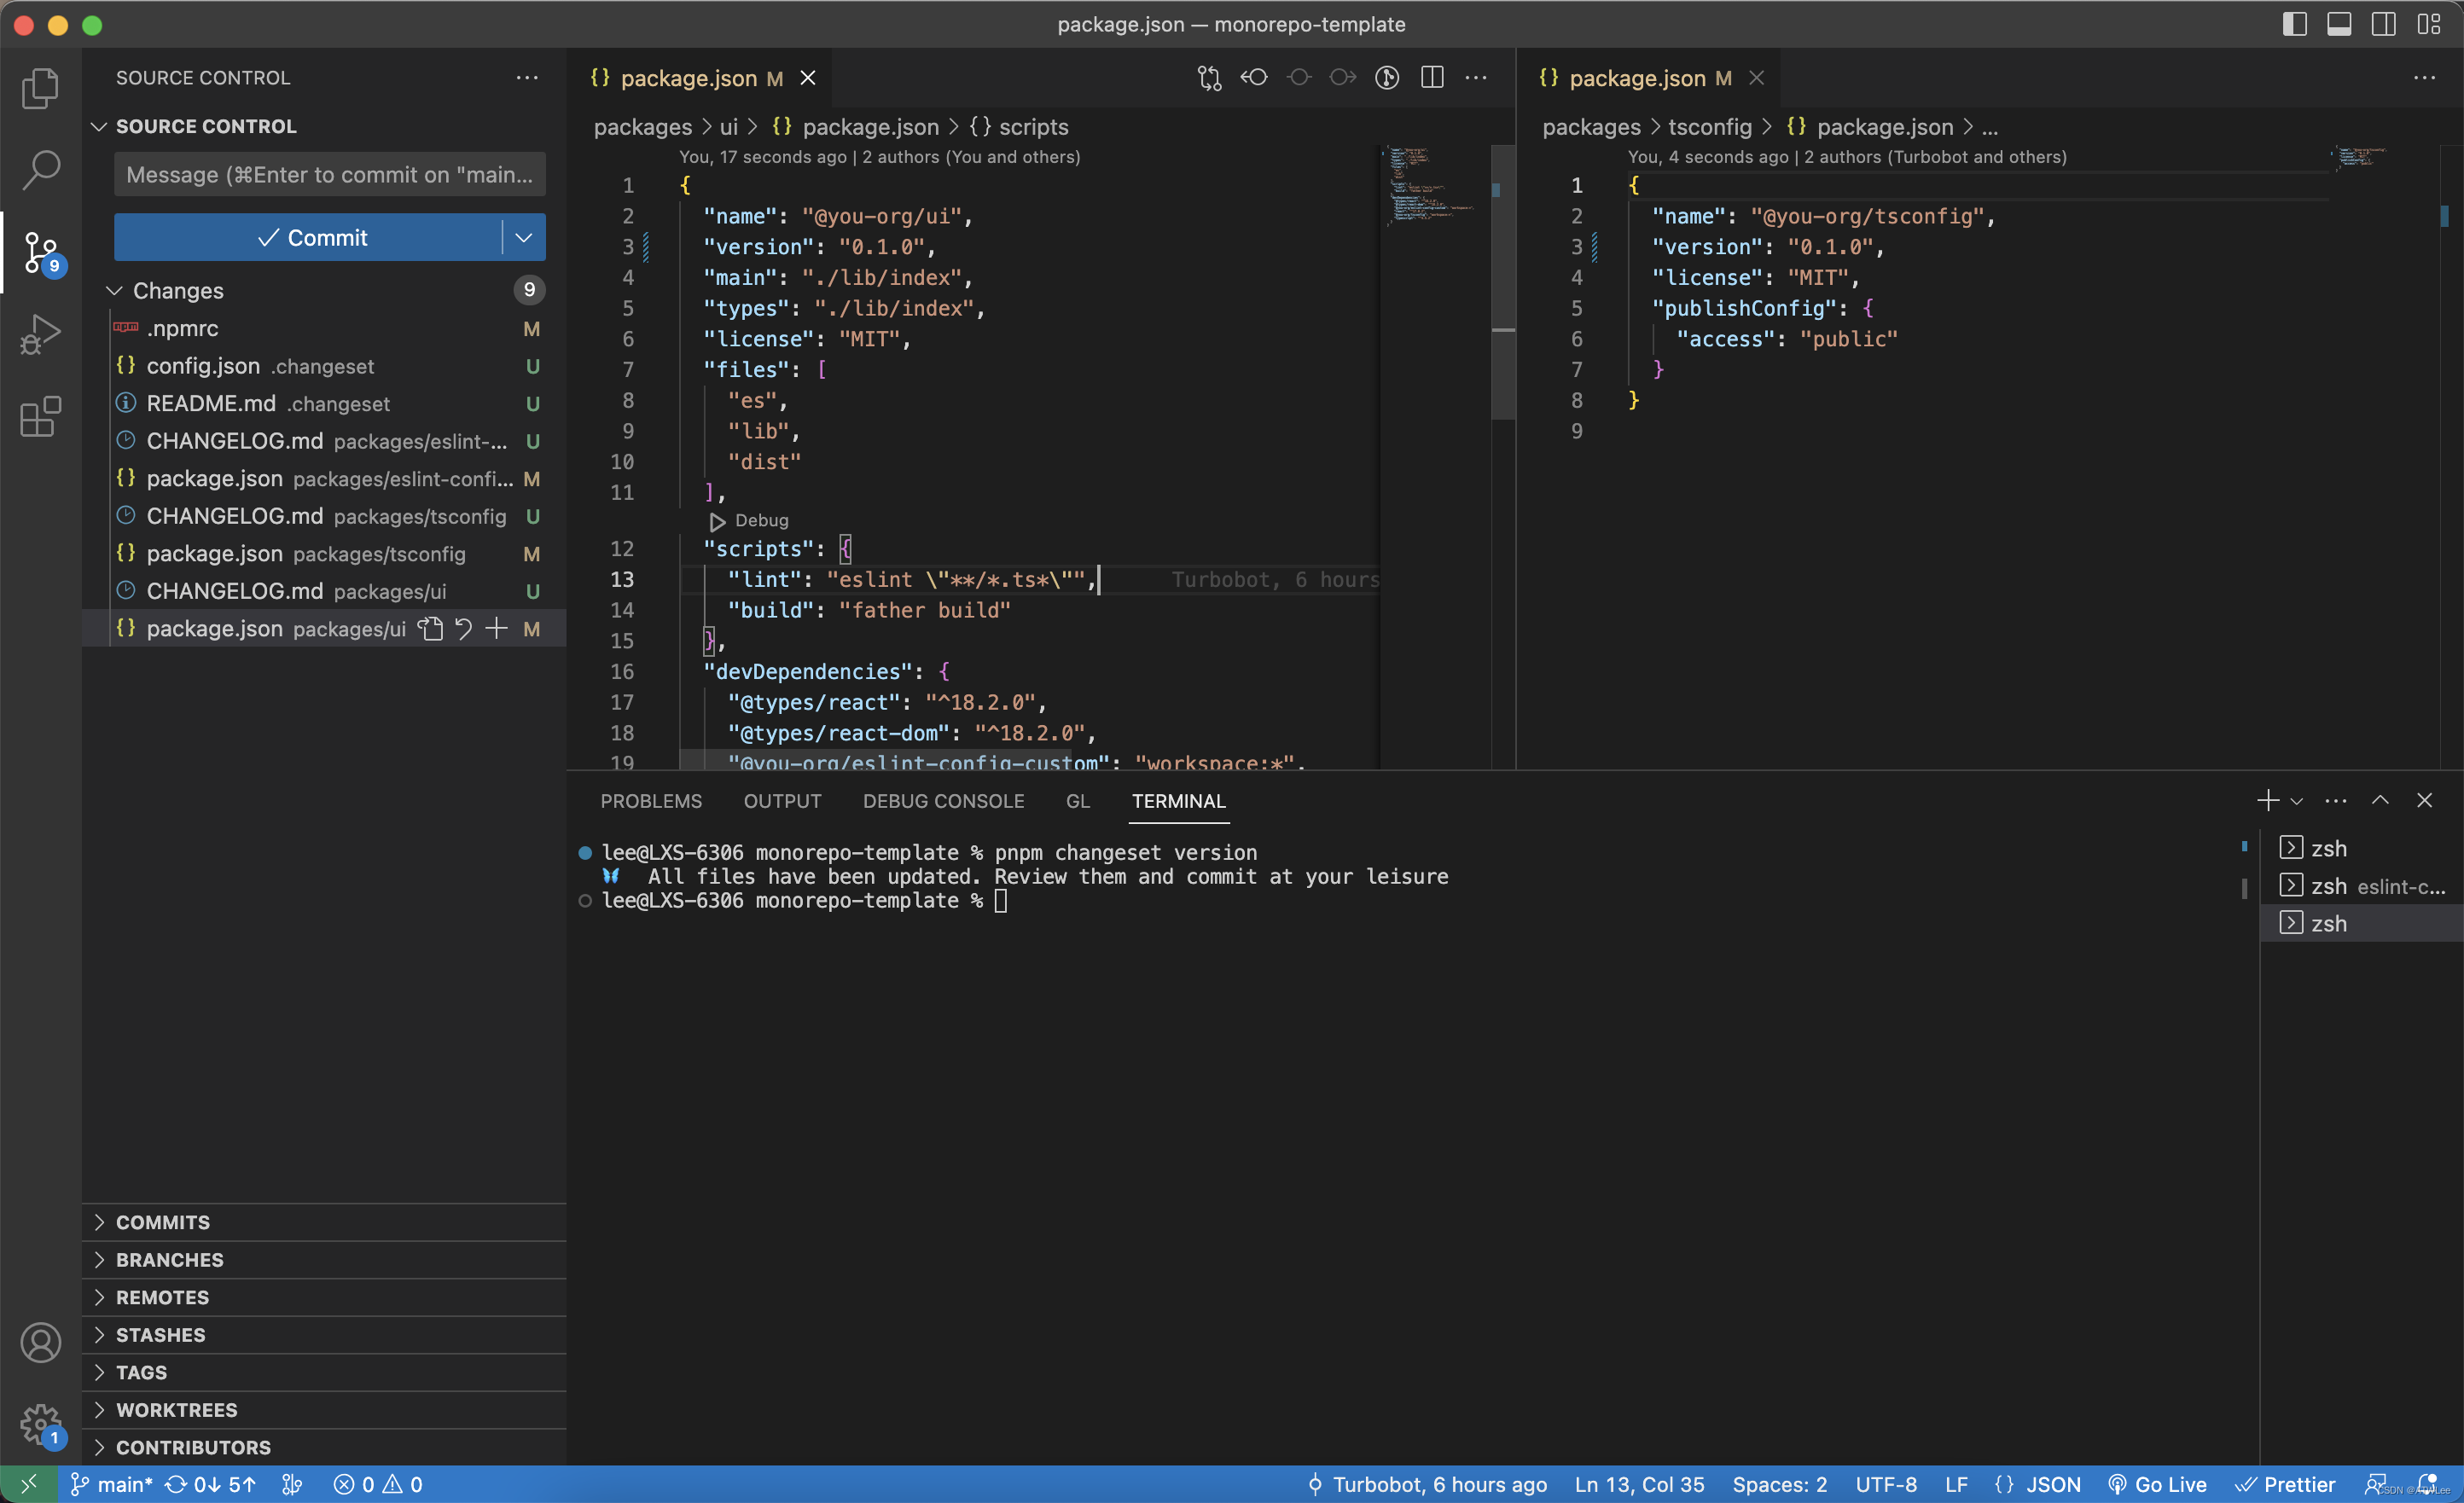Open customize layout button in title bar
Viewport: 2464px width, 1503px height.
[x=2429, y=24]
